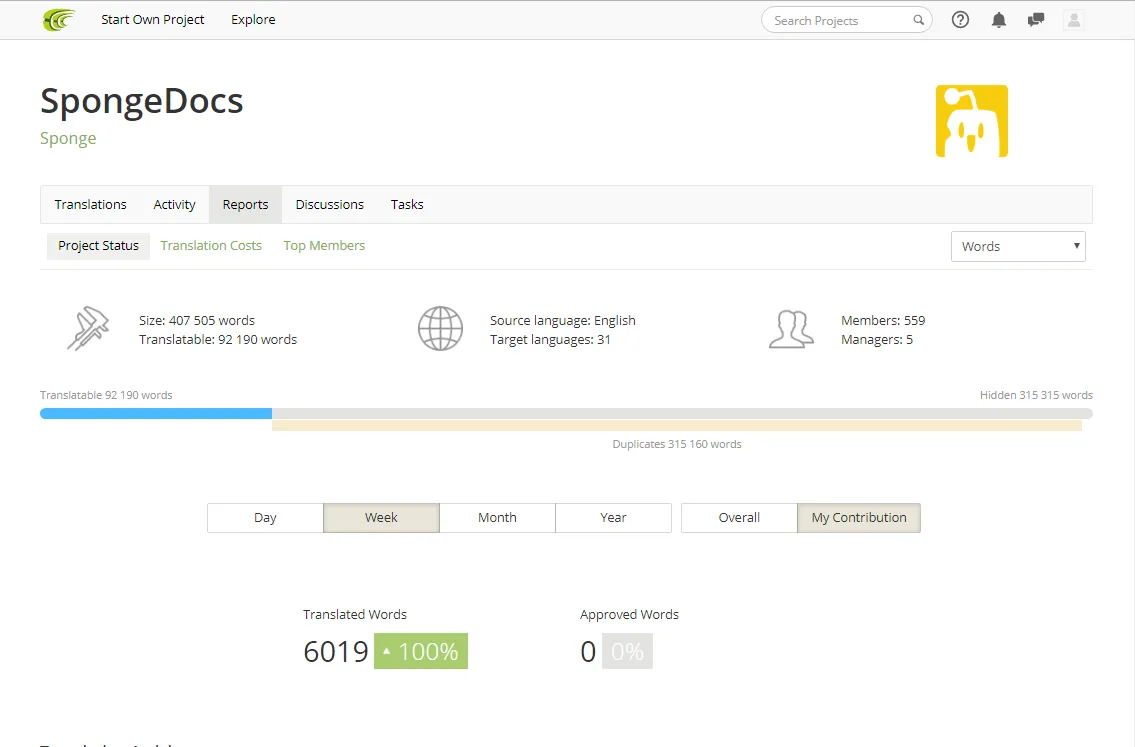Screen dimensions: 1135x747
Task: Click the grey hidden words bar segment
Action: (x=682, y=413)
